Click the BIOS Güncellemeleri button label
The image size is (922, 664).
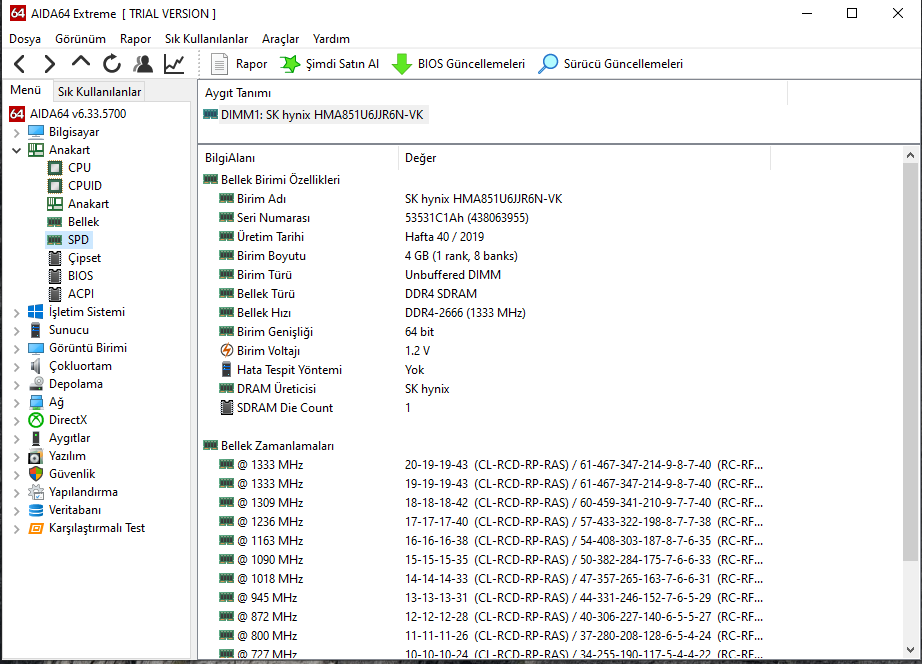click(471, 64)
